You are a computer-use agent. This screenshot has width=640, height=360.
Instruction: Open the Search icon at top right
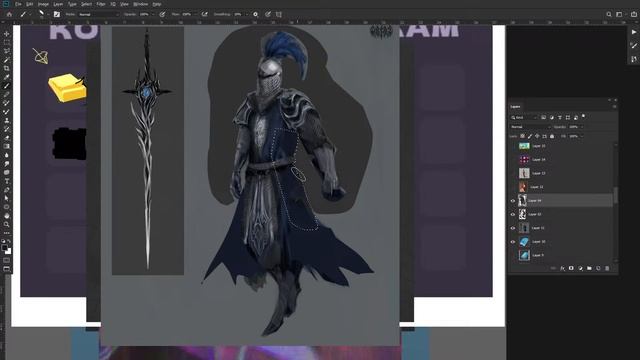point(609,14)
